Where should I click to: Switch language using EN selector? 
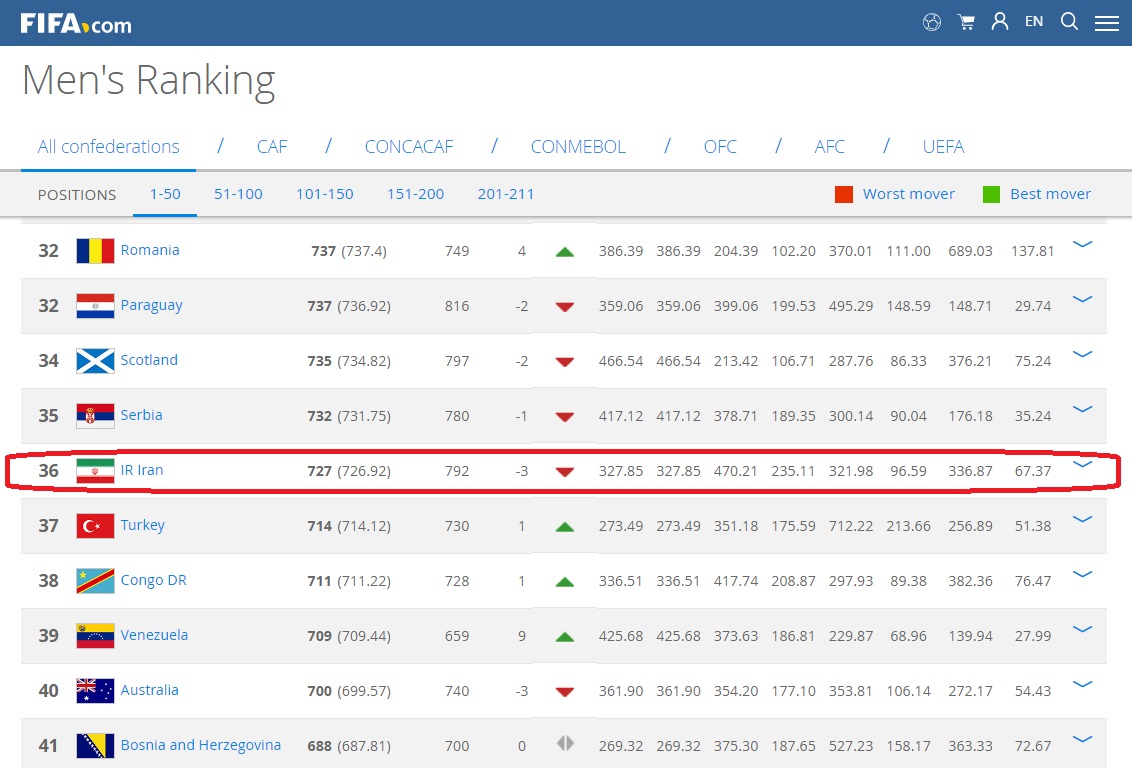tap(1034, 21)
